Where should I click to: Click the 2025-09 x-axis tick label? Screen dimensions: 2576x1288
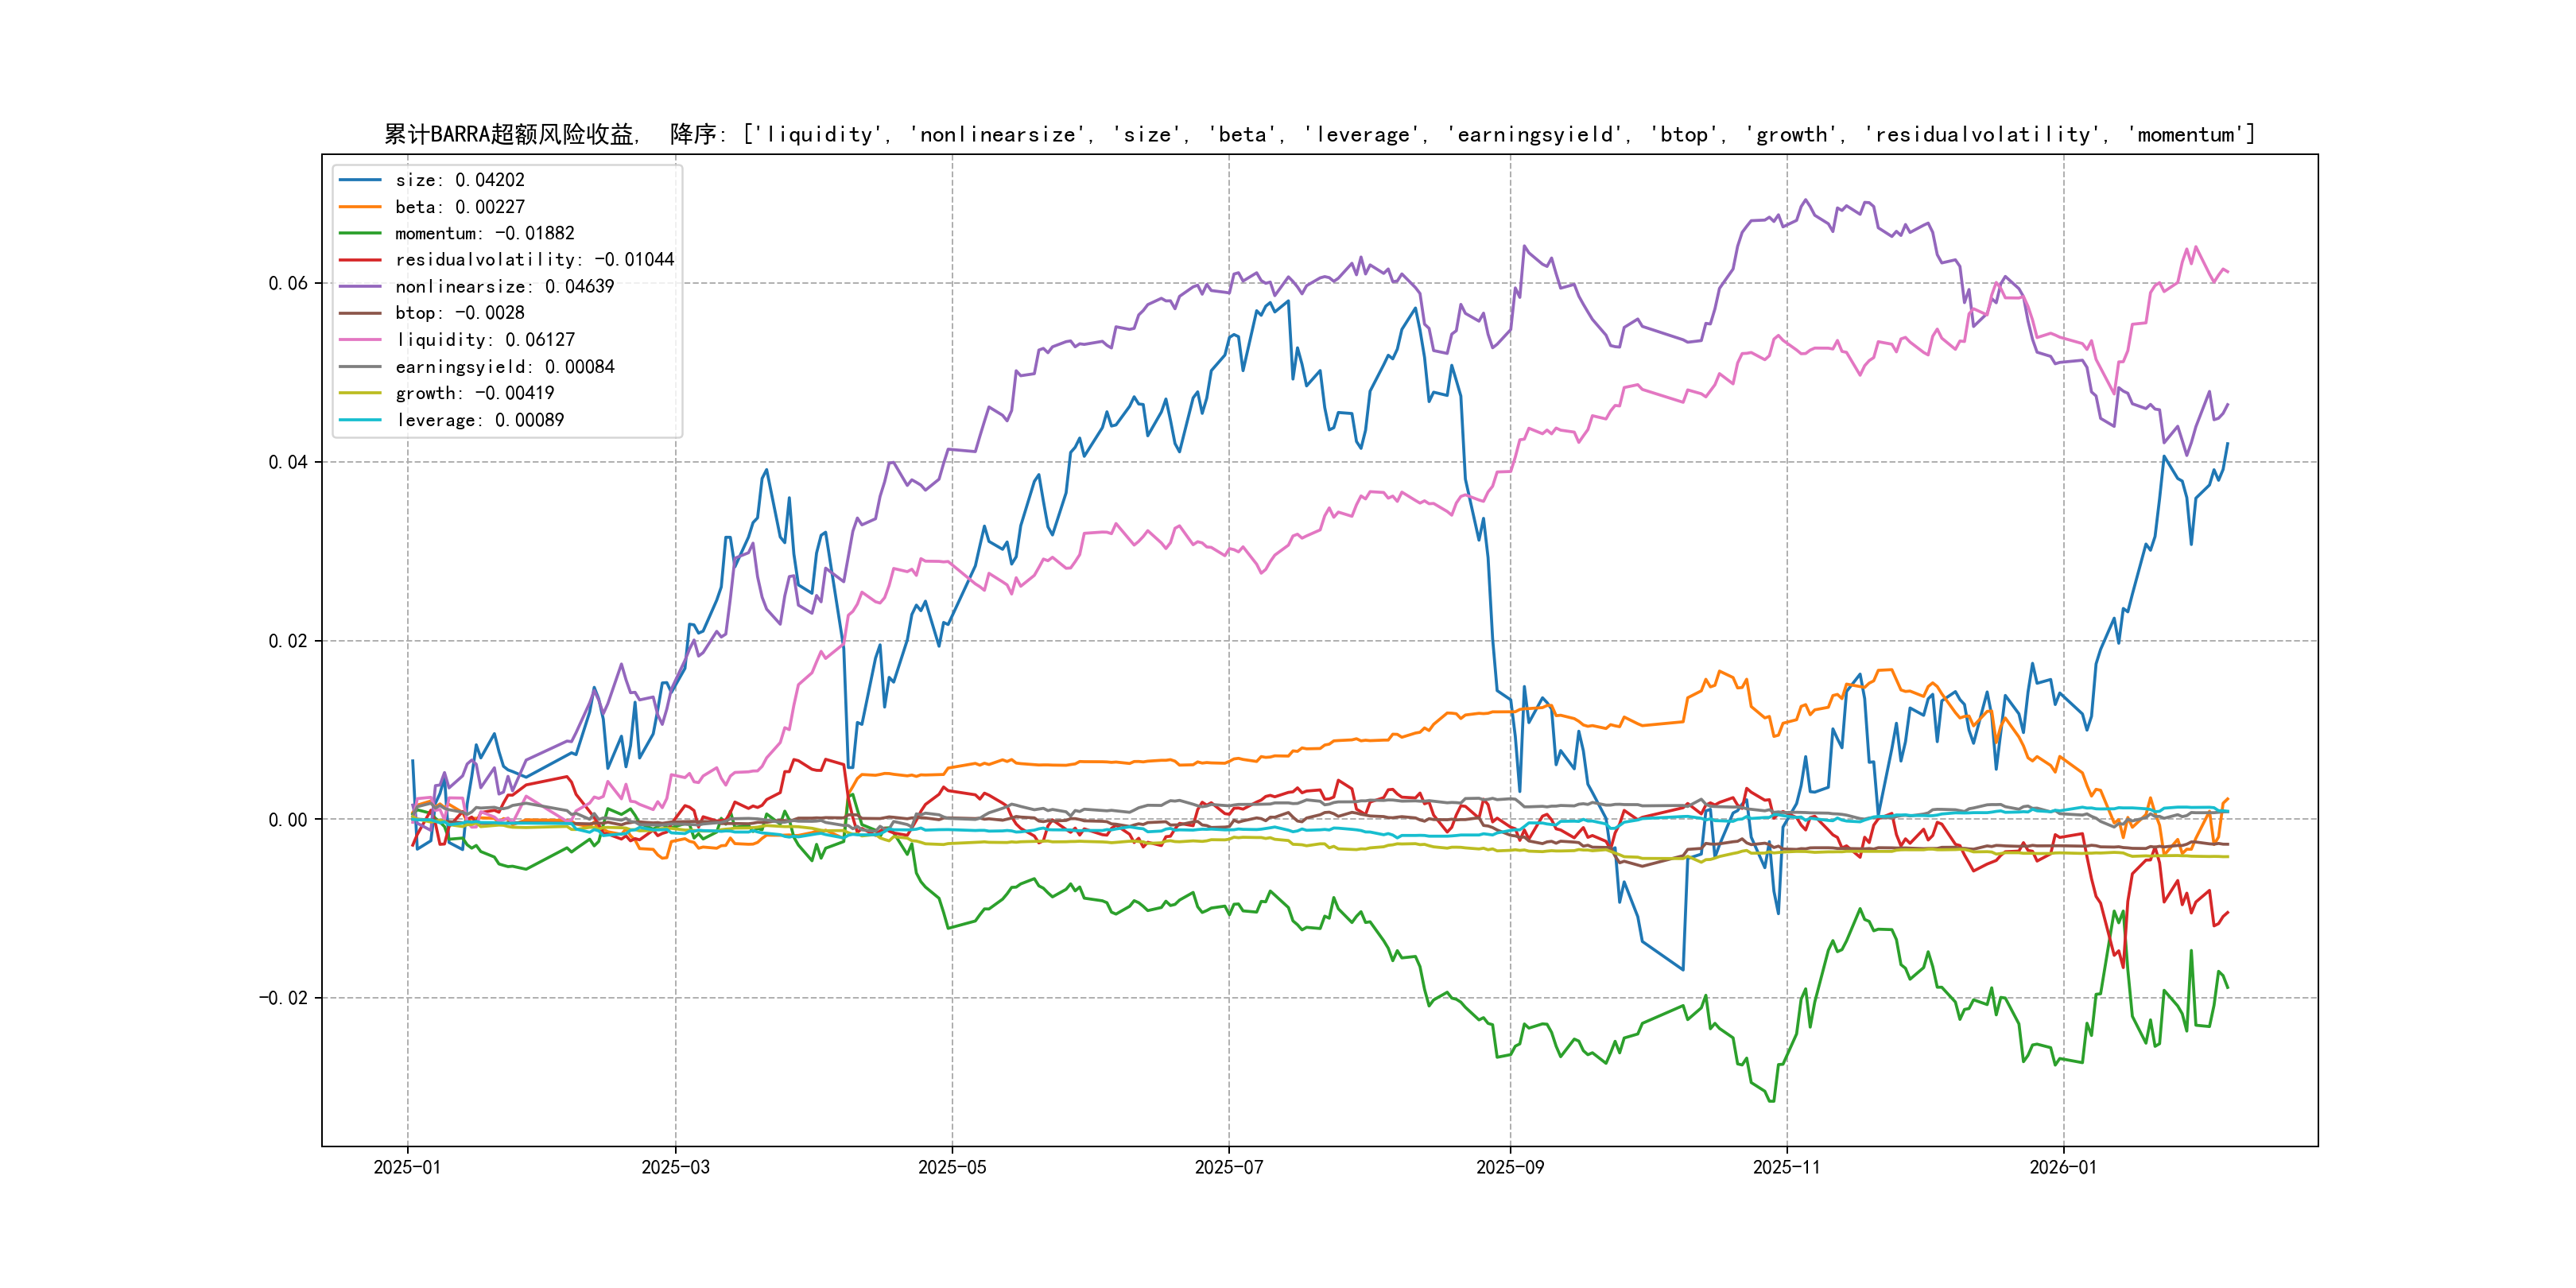1510,1167
